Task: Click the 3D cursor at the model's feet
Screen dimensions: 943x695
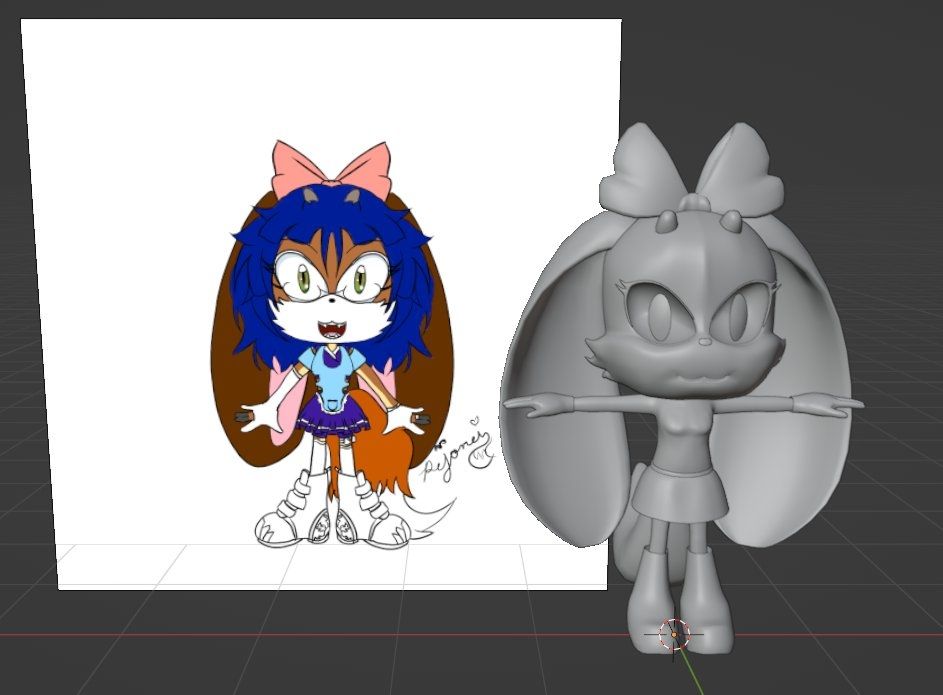Action: [x=674, y=634]
